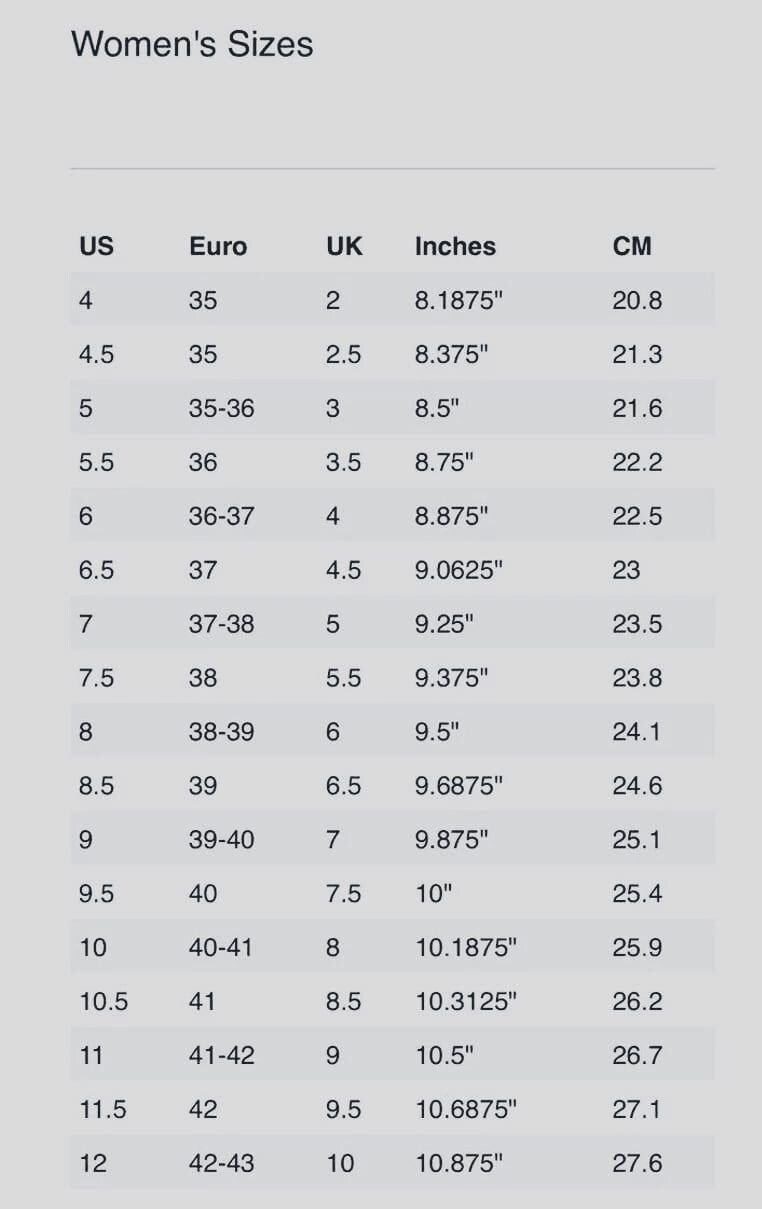This screenshot has width=762, height=1209.
Task: Click the 10" inches value
Action: [x=433, y=894]
